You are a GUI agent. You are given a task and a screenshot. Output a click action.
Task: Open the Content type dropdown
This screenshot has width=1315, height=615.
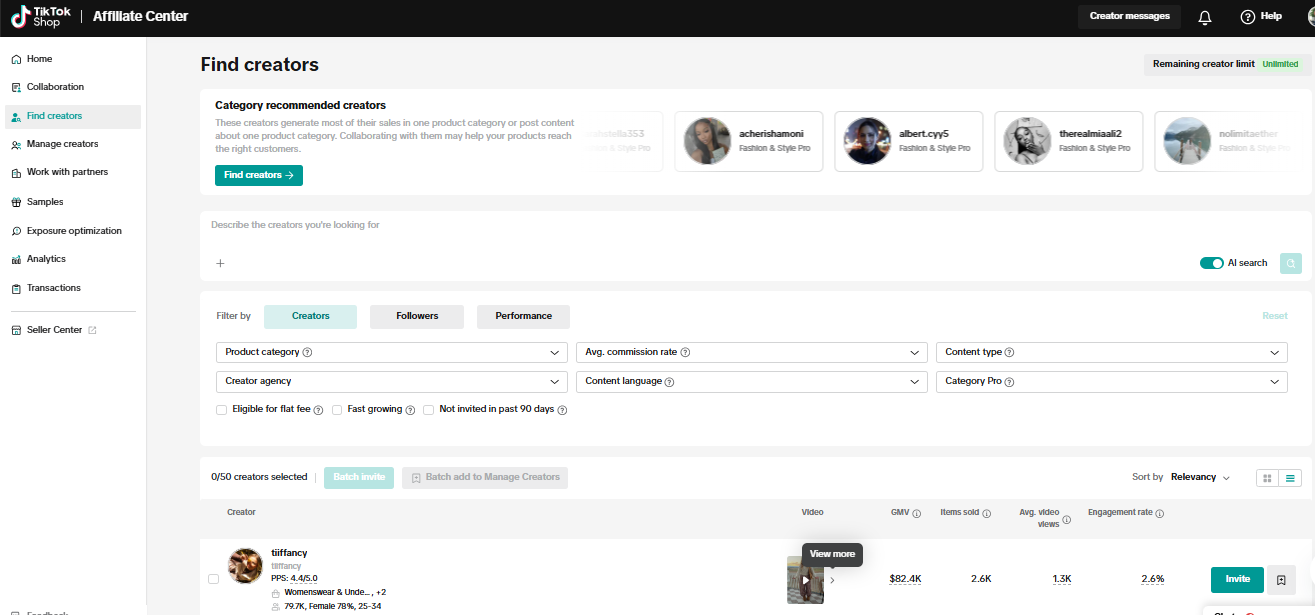[x=1112, y=353]
